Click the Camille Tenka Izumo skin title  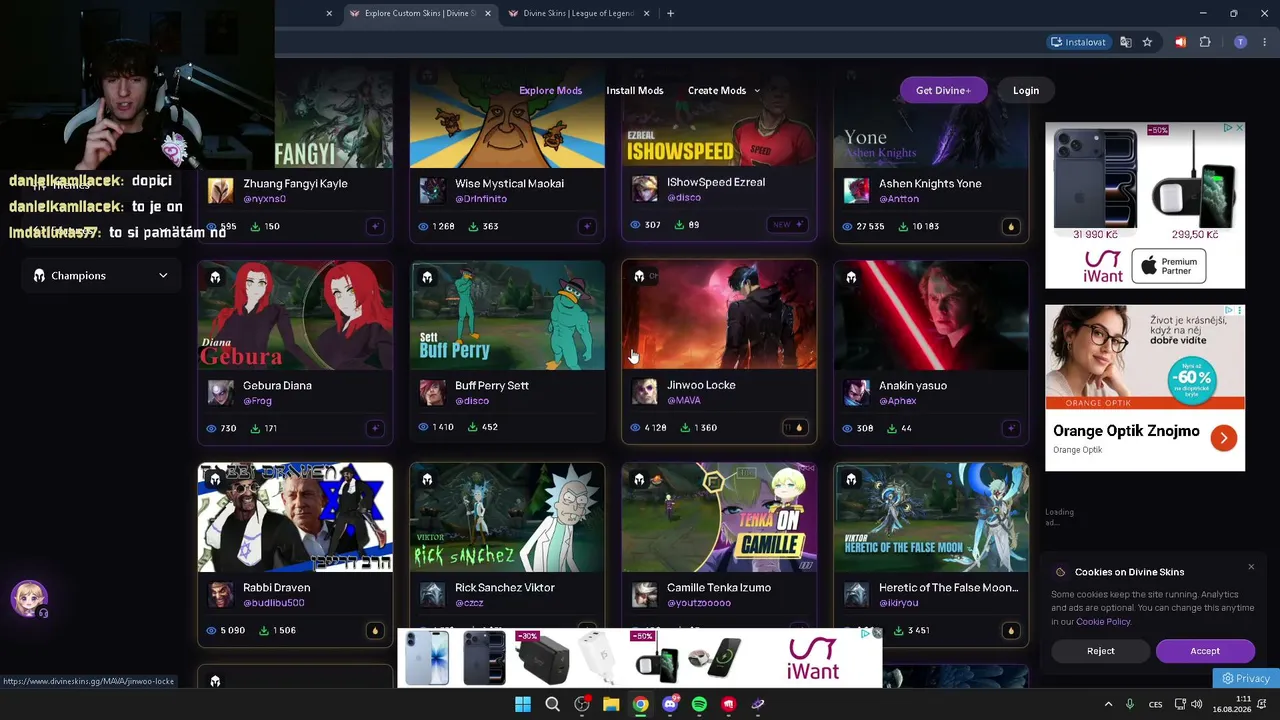719,587
